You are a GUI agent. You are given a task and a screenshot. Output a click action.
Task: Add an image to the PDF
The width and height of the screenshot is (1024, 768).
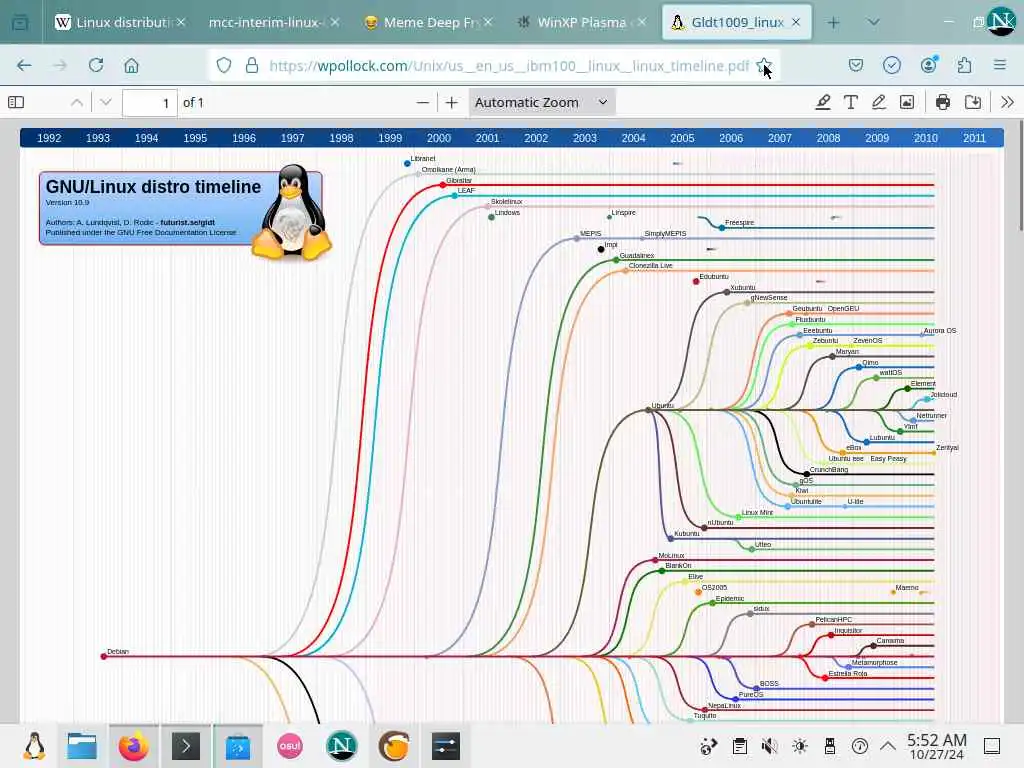click(x=907, y=103)
